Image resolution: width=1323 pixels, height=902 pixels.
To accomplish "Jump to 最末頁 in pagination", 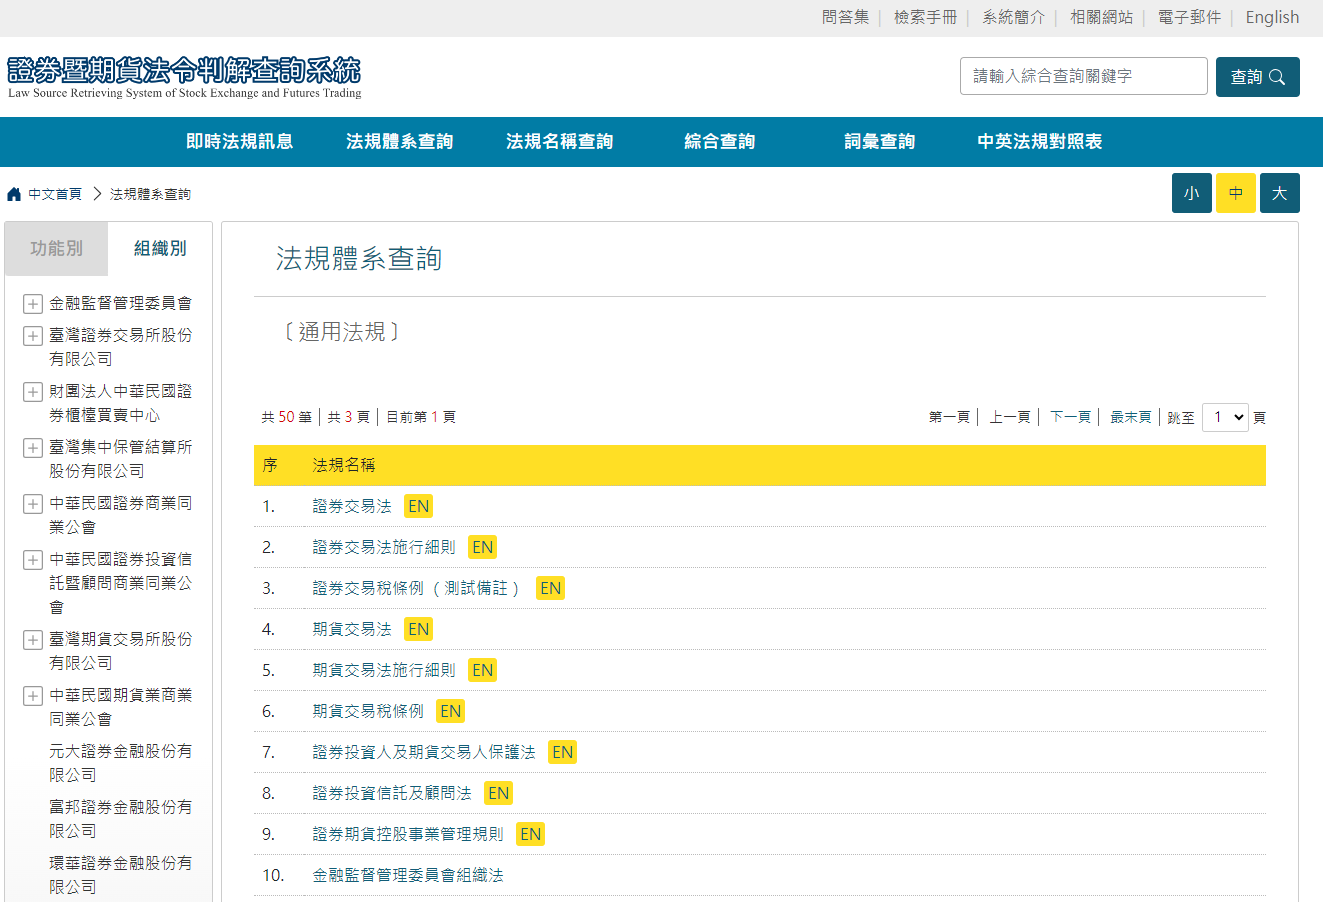I will pos(1131,417).
